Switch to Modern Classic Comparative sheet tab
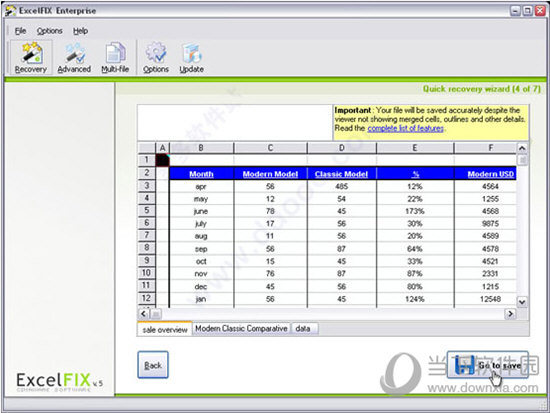550x413 pixels. 241,328
